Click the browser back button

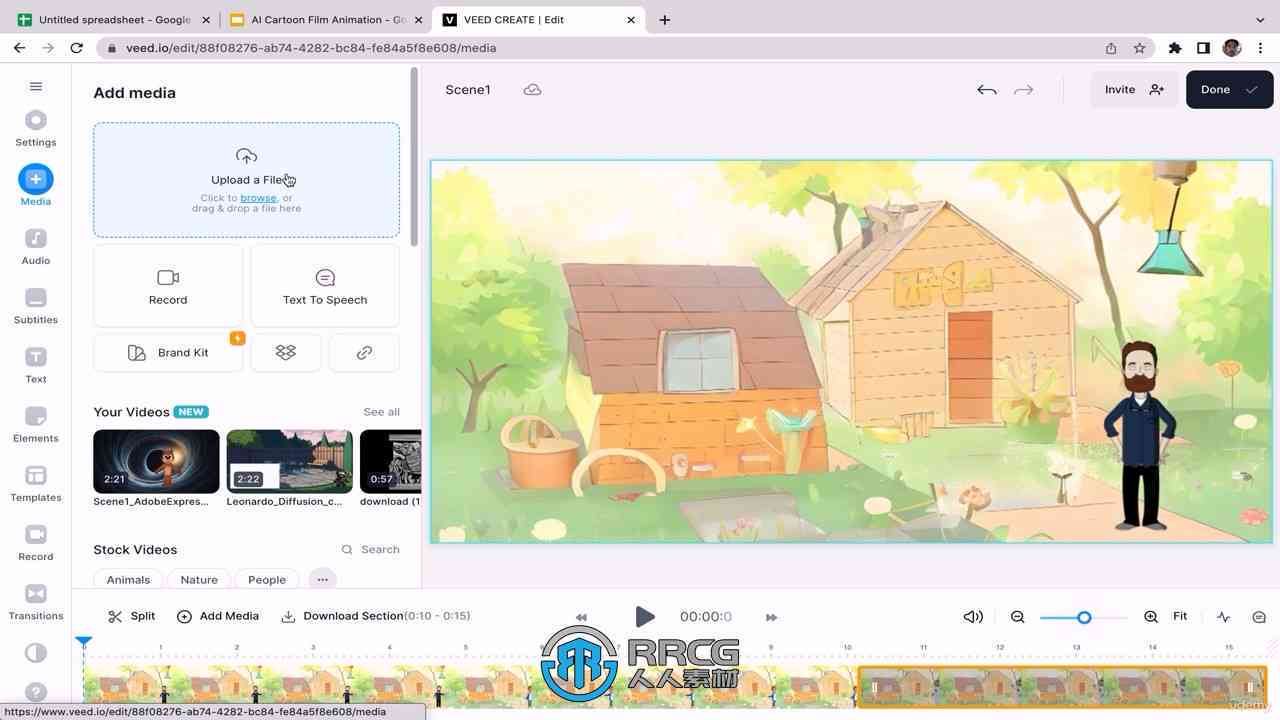tap(19, 47)
